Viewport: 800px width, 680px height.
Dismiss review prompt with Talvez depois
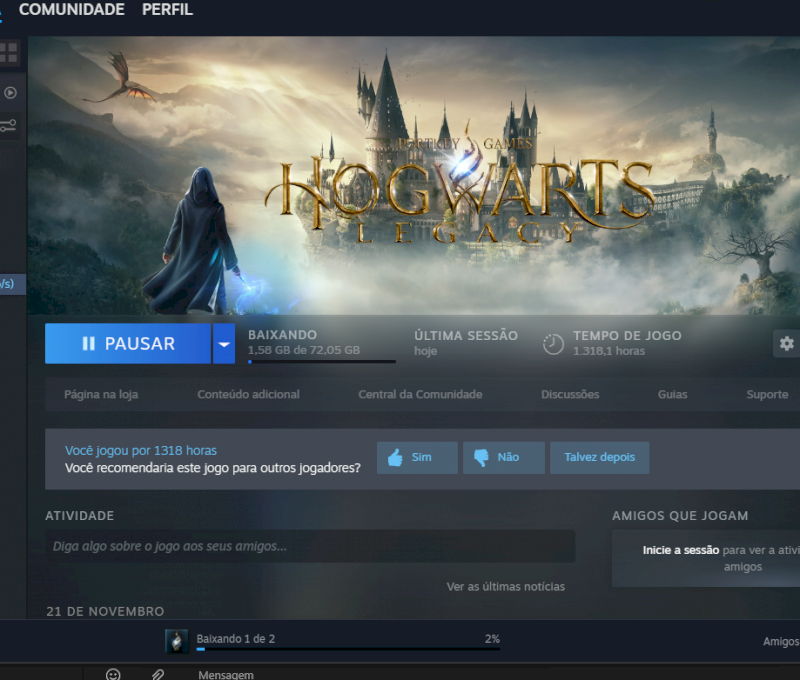(x=599, y=458)
